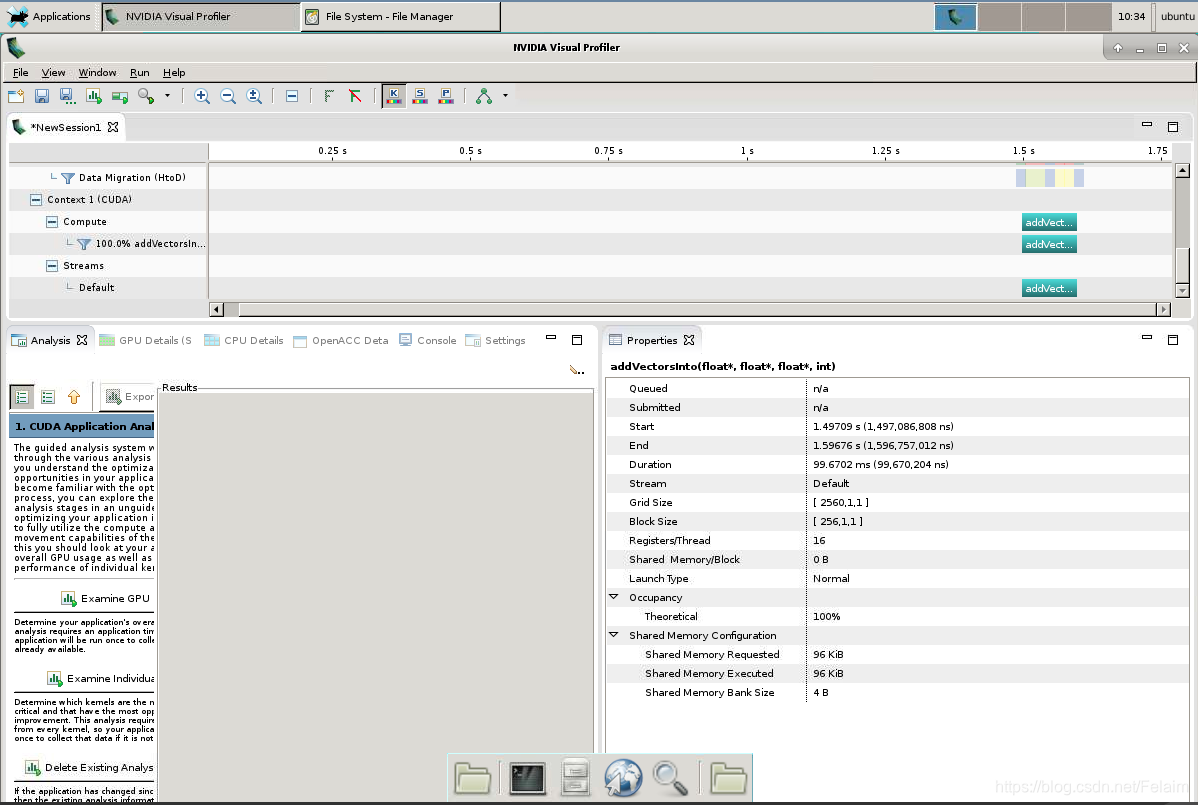The image size is (1198, 805).
Task: Click the Export button in Analysis panel
Action: coord(128,396)
